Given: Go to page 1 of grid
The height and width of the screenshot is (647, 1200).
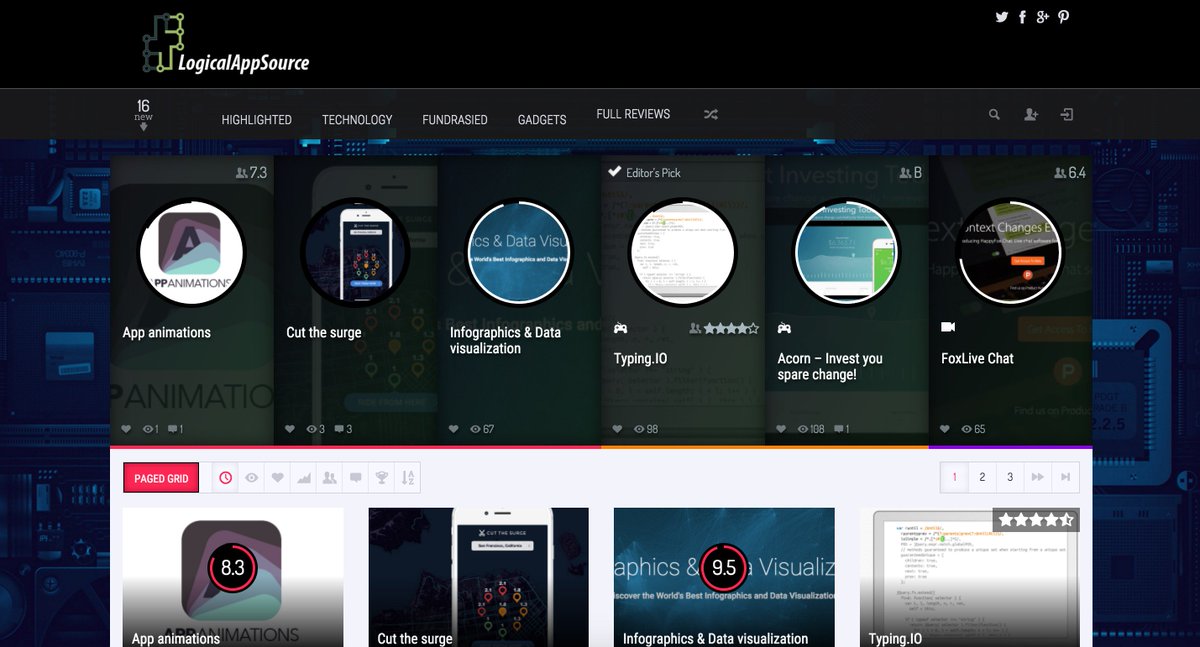Looking at the screenshot, I should [x=955, y=477].
